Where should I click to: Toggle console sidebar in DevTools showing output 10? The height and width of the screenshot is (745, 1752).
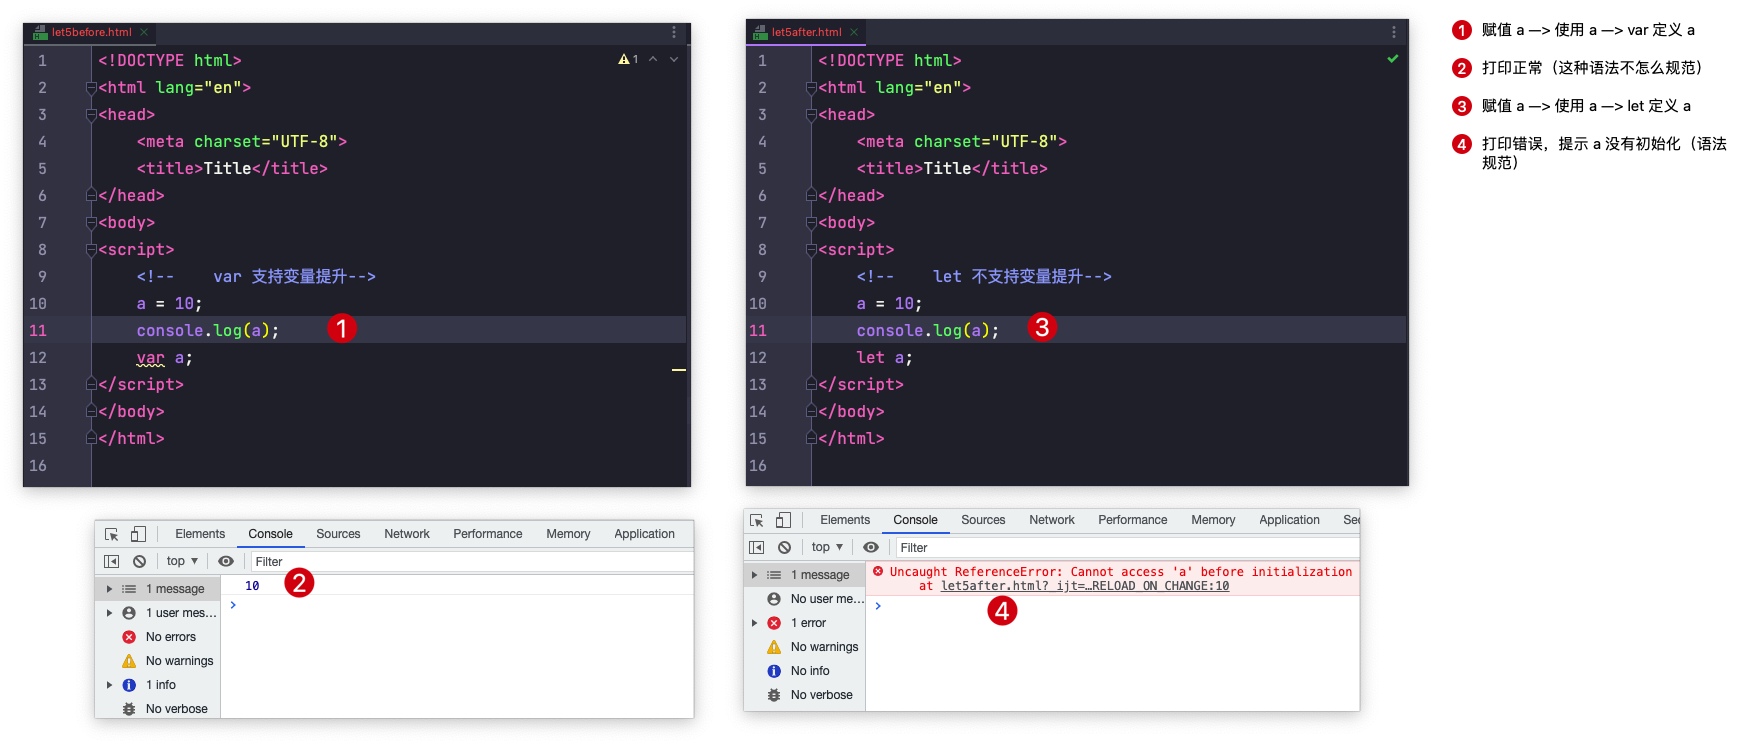(x=112, y=562)
